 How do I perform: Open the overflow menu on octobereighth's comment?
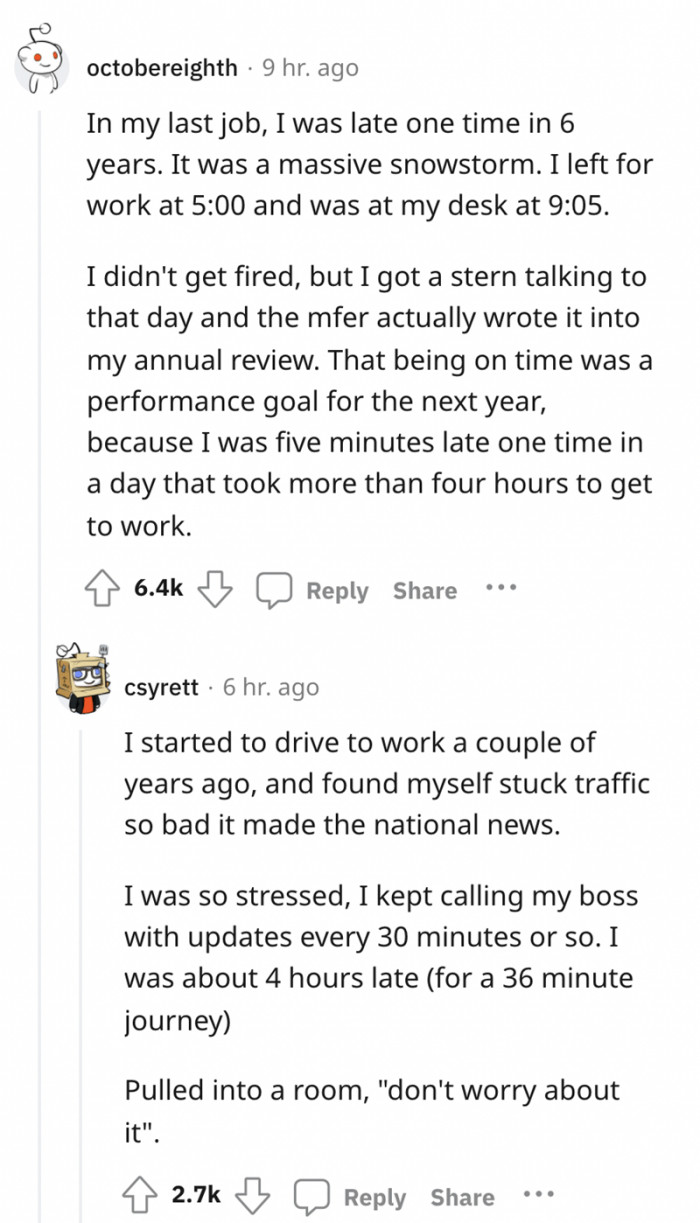(500, 588)
